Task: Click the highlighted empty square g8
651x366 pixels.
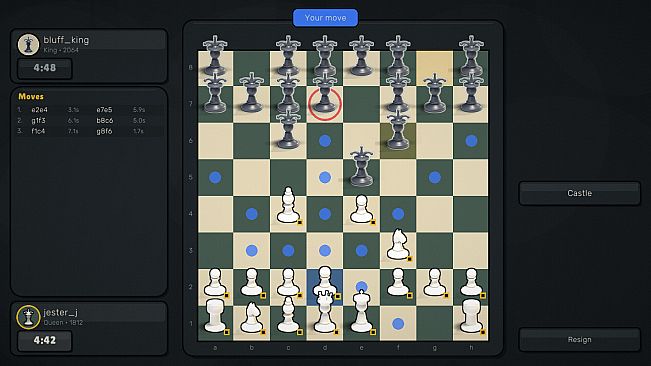Action: click(x=434, y=68)
